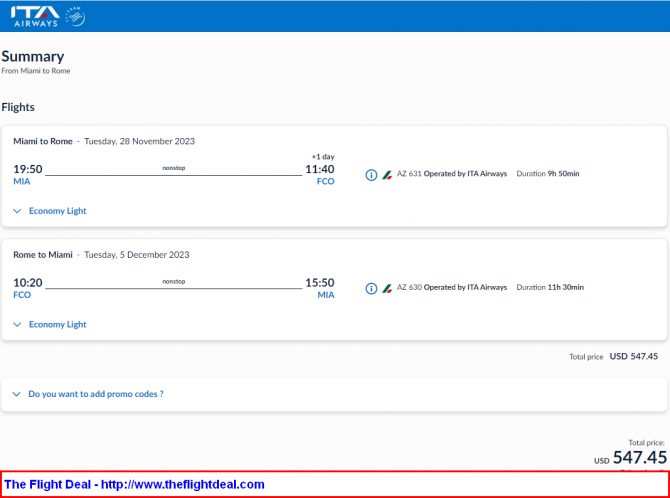The image size is (670, 498).
Task: Click 'Tuesday, 28 November 2023' date
Action: [139, 141]
